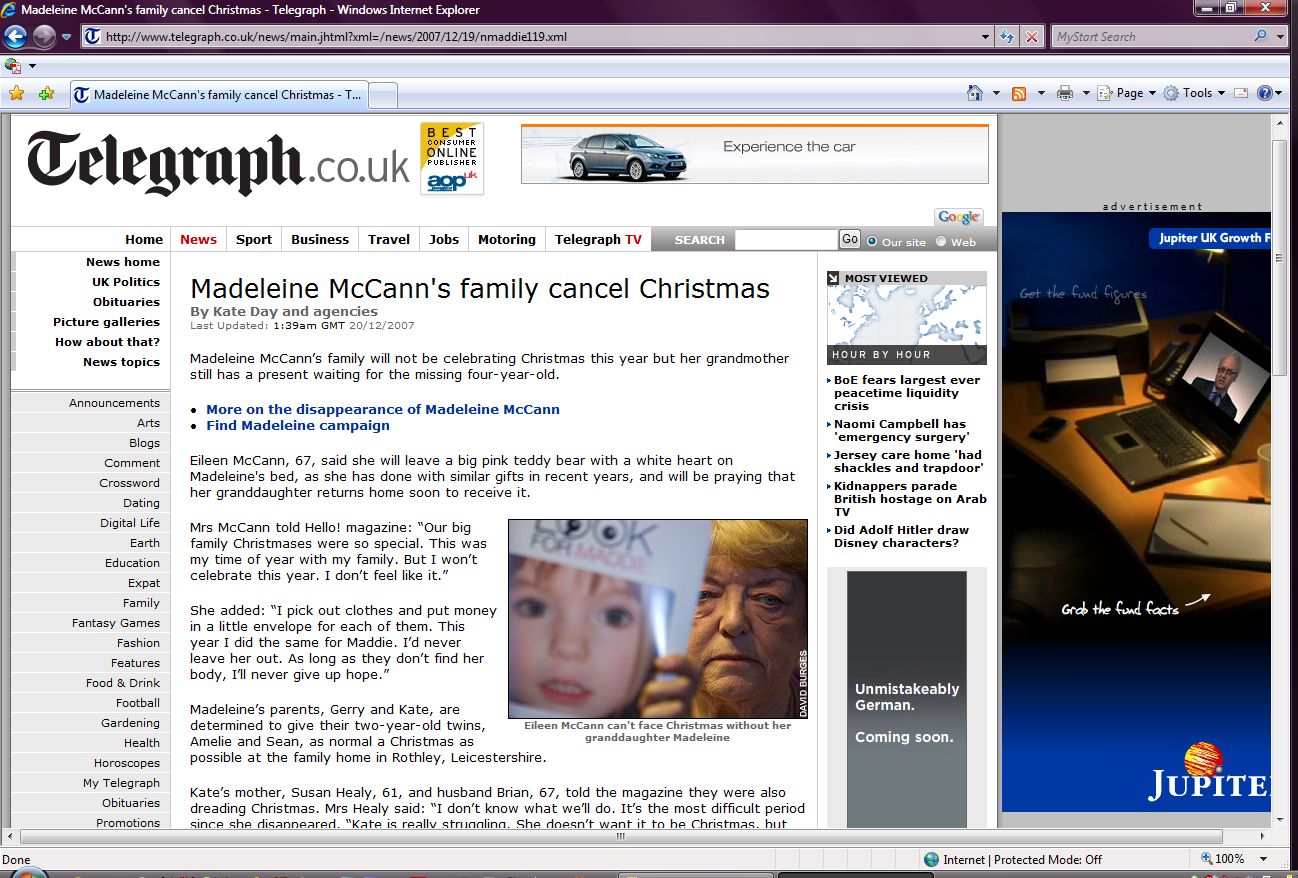This screenshot has height=878, width=1298.
Task: Click the Add to Favorites icon
Action: (46, 94)
